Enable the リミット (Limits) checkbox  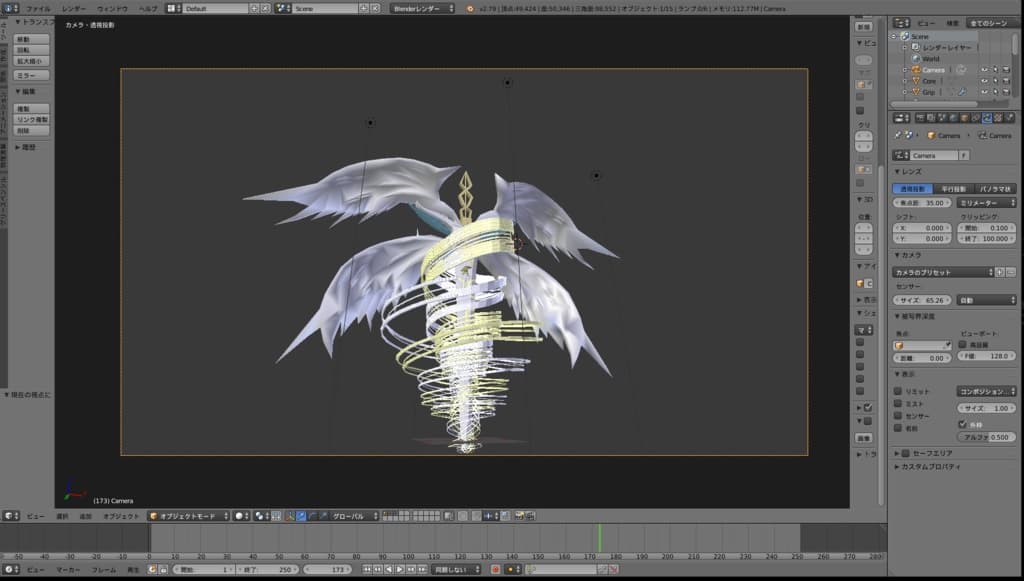(x=898, y=391)
